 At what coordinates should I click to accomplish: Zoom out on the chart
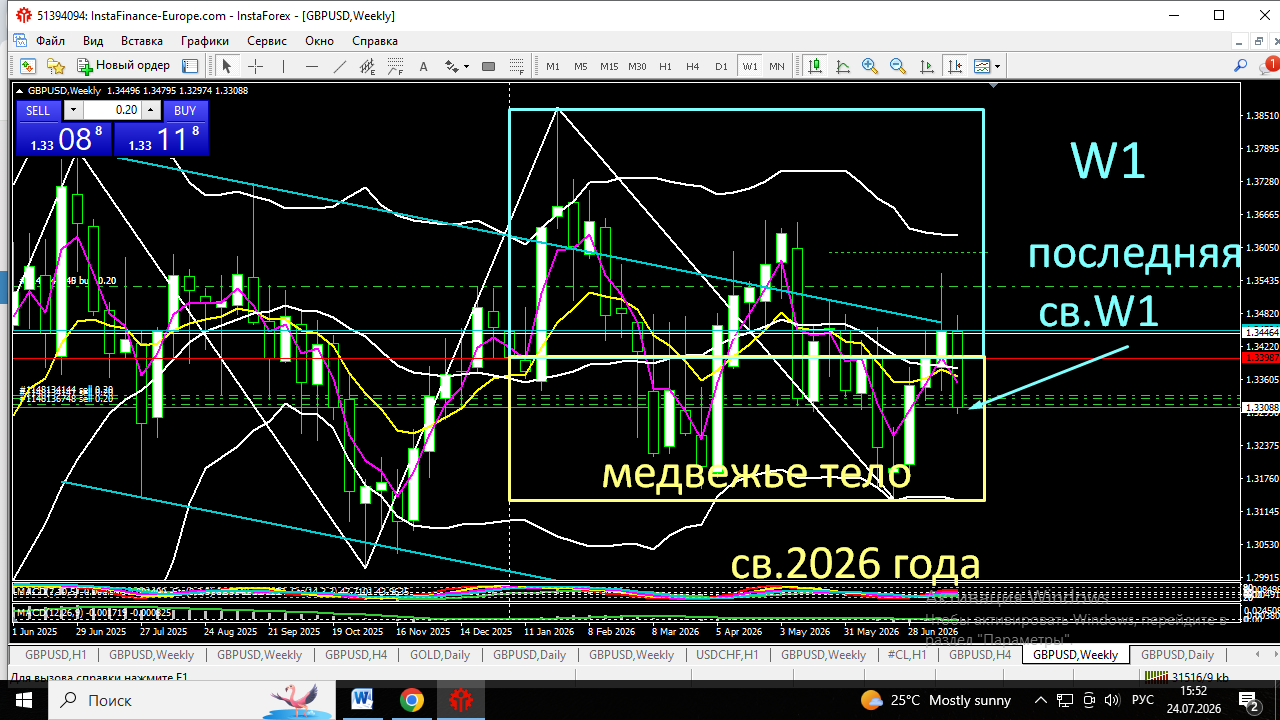pos(898,66)
